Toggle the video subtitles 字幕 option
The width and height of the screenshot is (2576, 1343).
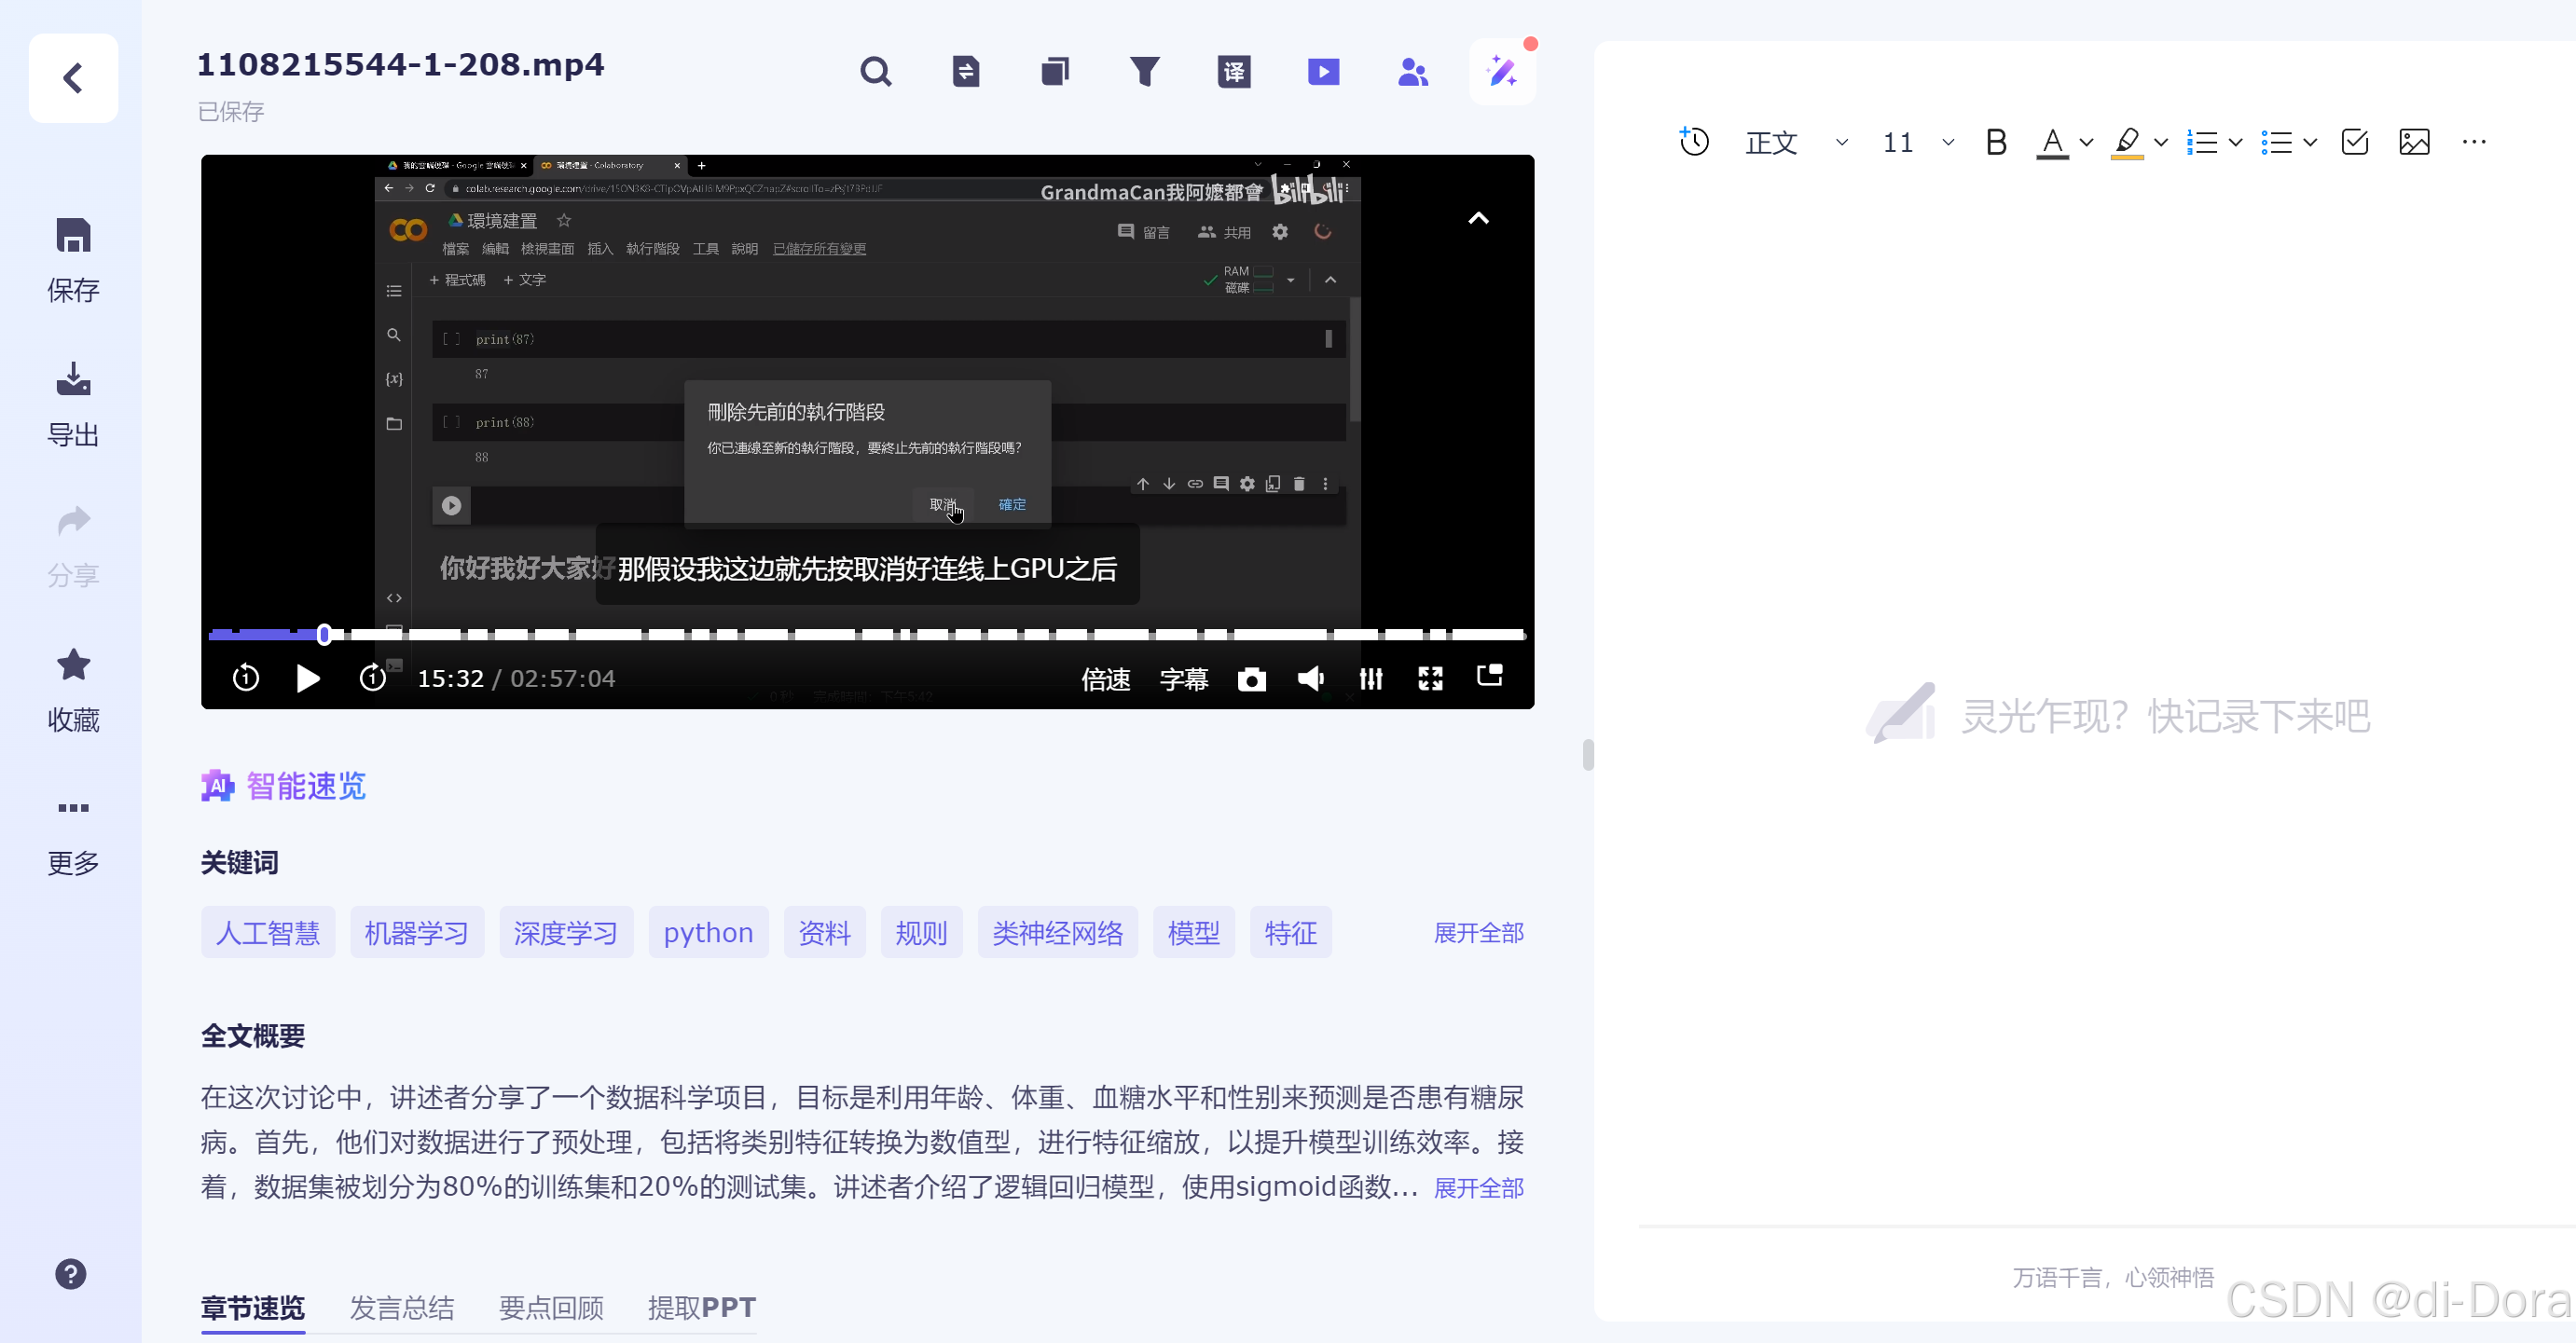(1184, 680)
